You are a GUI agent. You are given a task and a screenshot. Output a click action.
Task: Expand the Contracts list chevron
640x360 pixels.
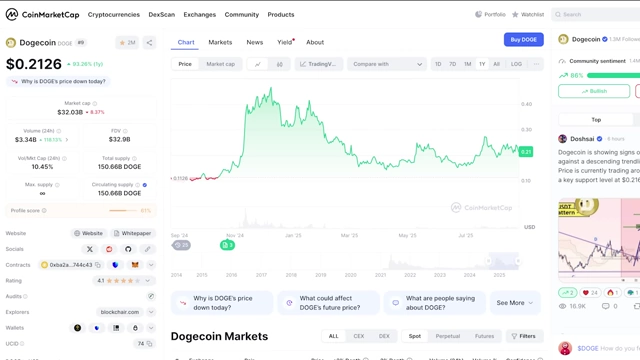pos(151,265)
